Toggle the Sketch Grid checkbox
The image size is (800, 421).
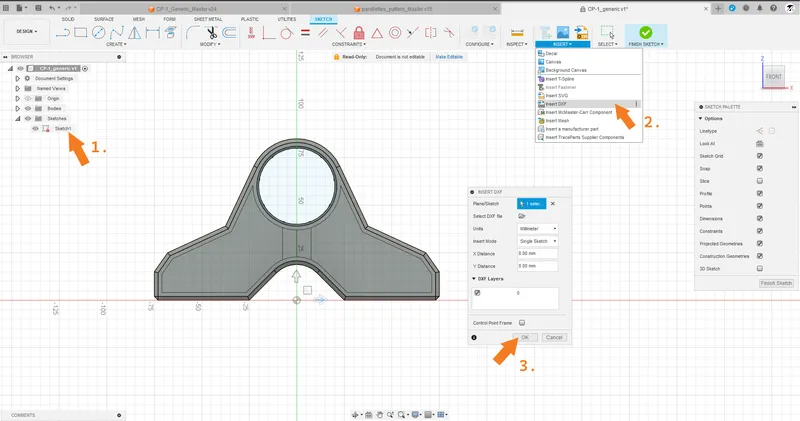(x=760, y=156)
